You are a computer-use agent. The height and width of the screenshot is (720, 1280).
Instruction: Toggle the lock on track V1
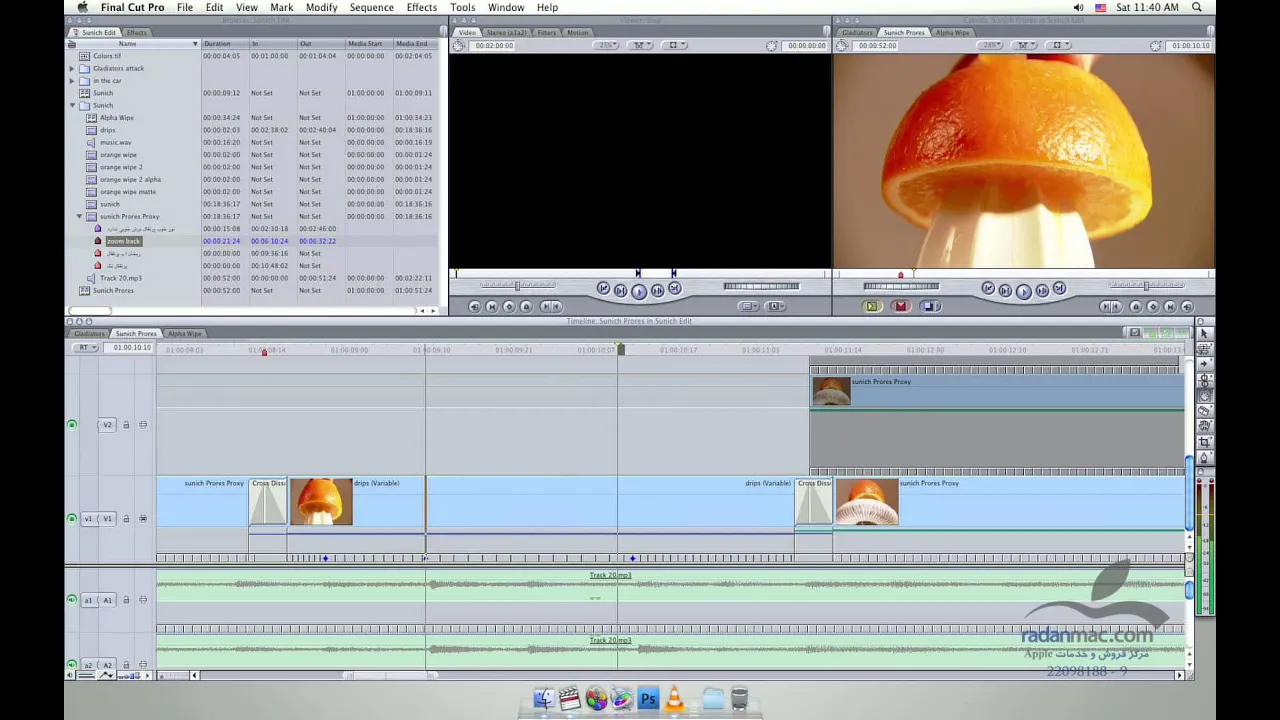126,518
